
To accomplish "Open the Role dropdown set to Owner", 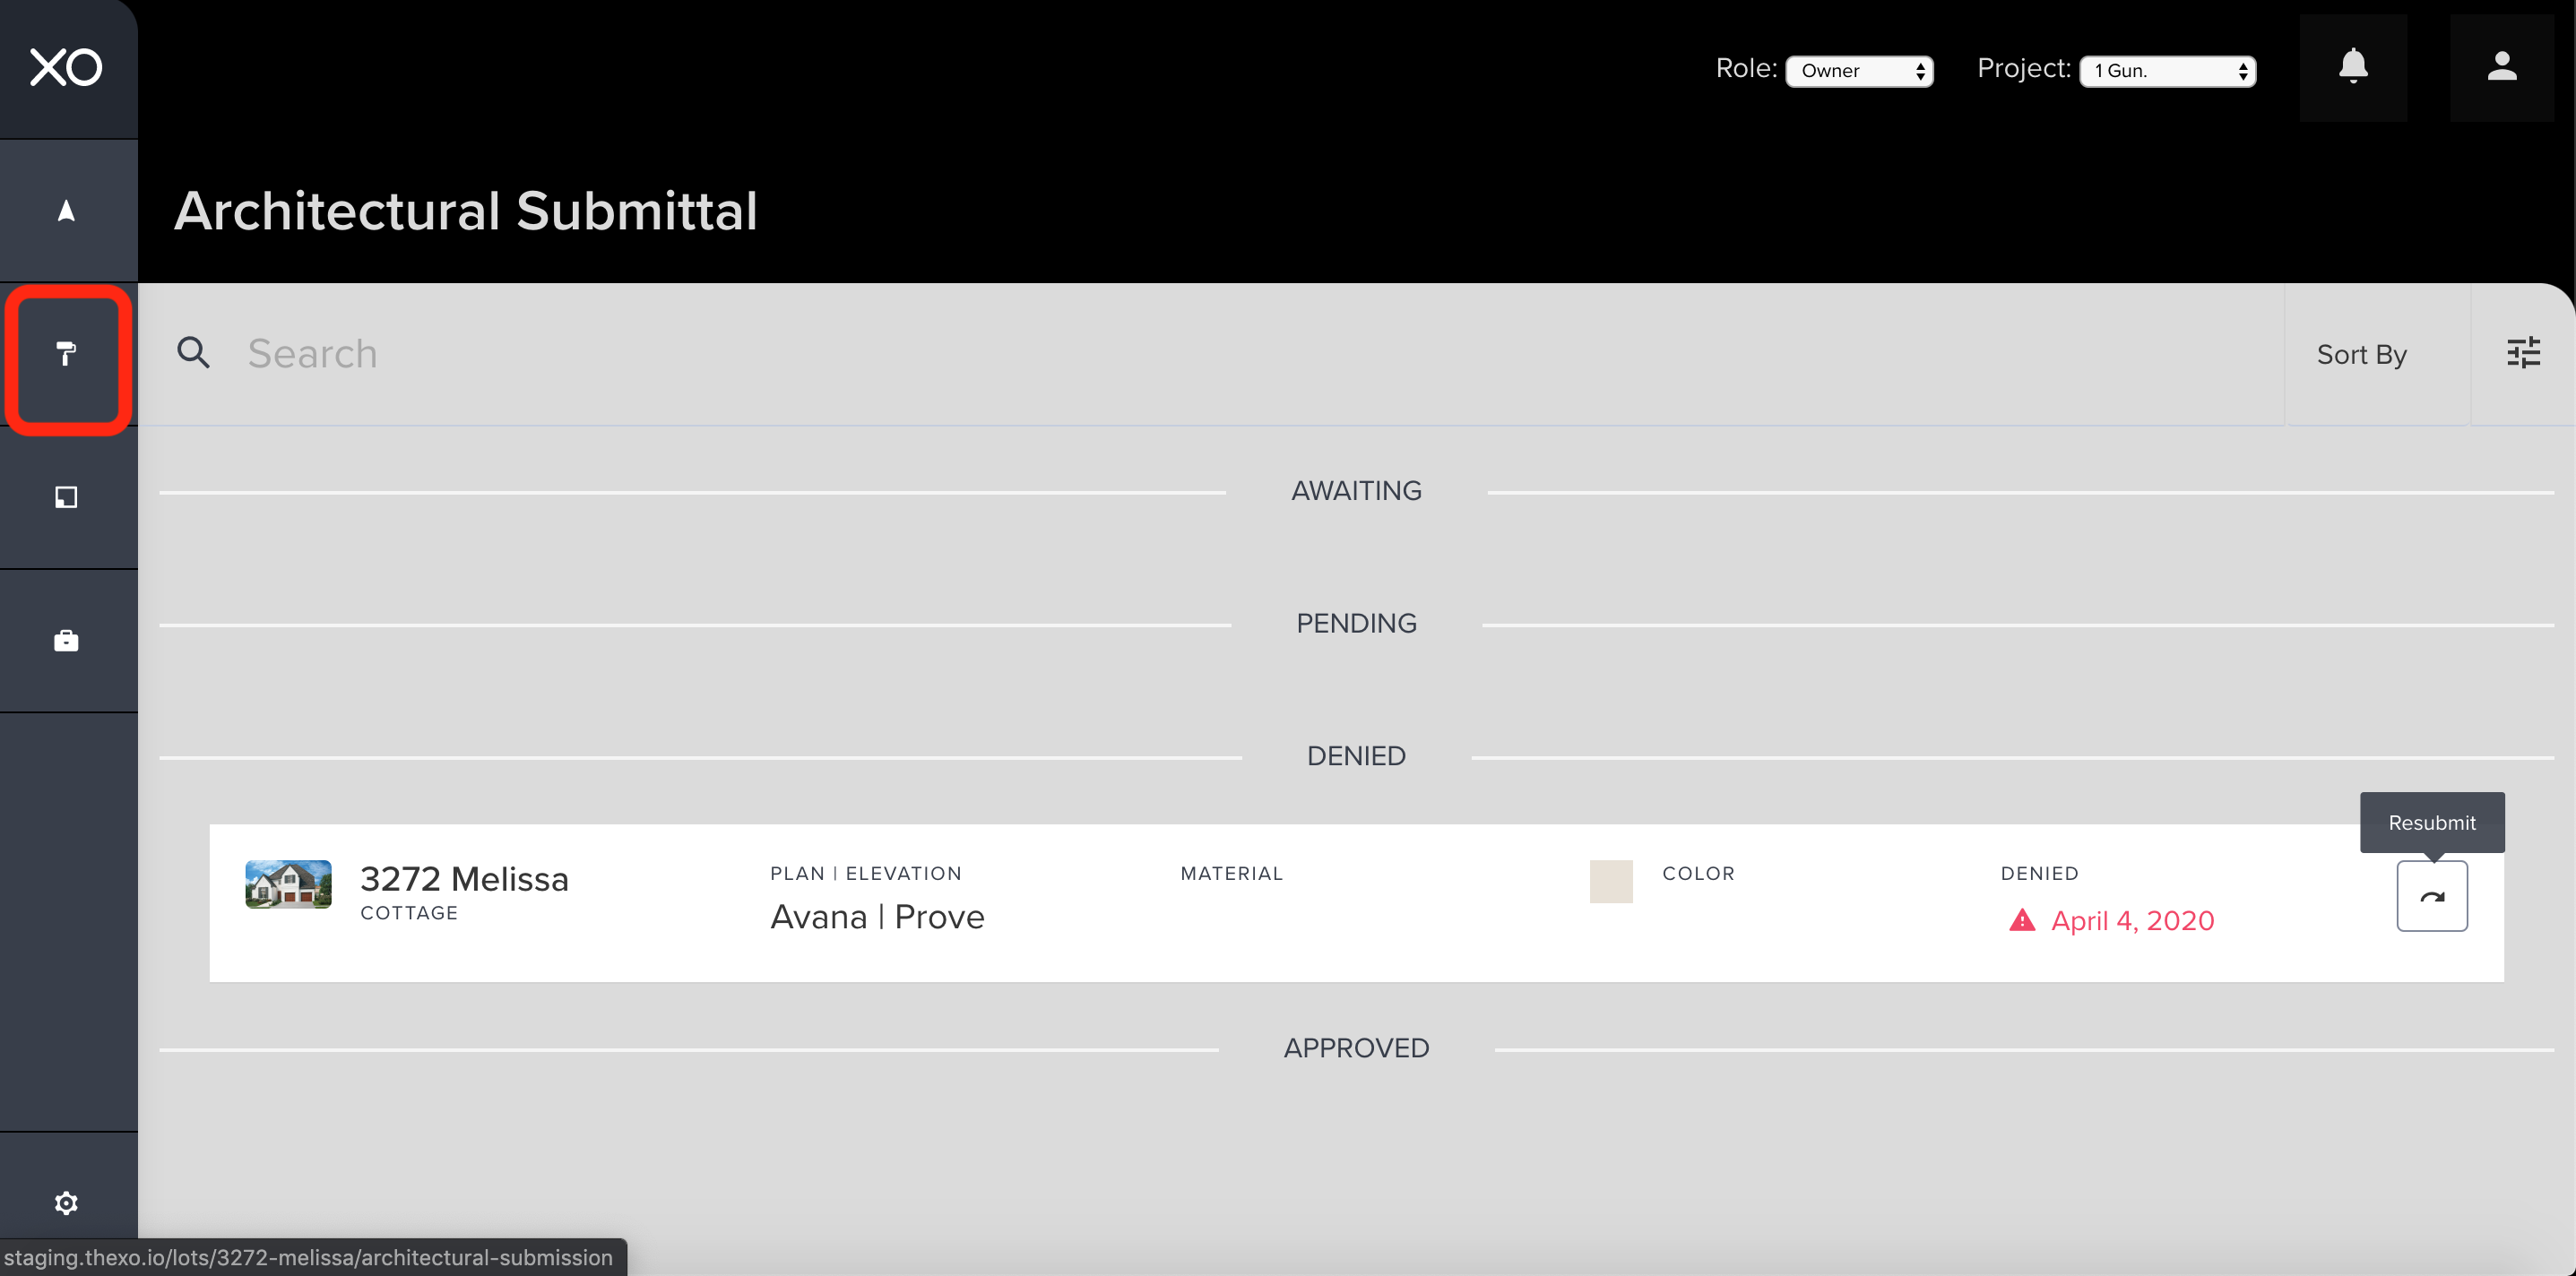I will 1859,71.
